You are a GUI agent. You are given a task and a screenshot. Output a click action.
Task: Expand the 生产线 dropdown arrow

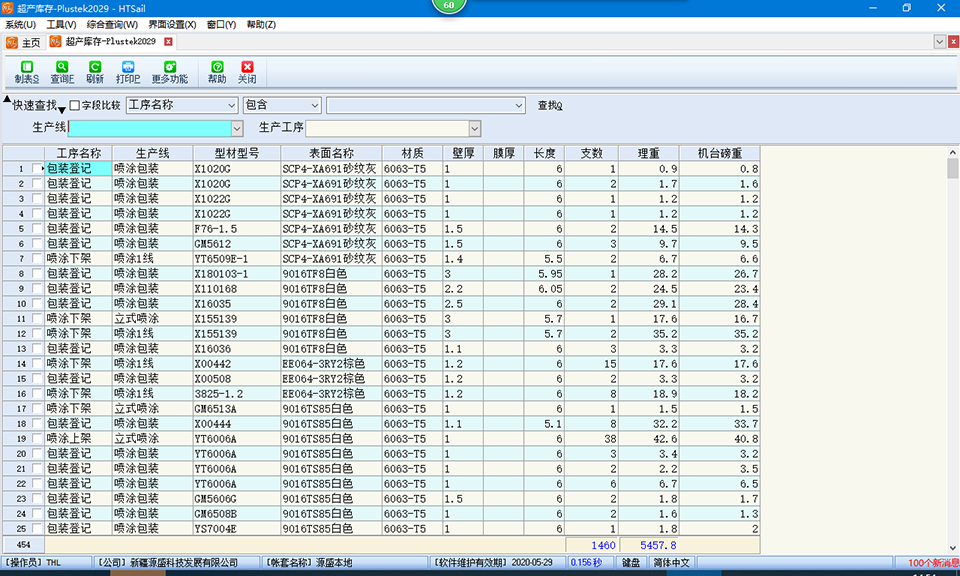237,128
